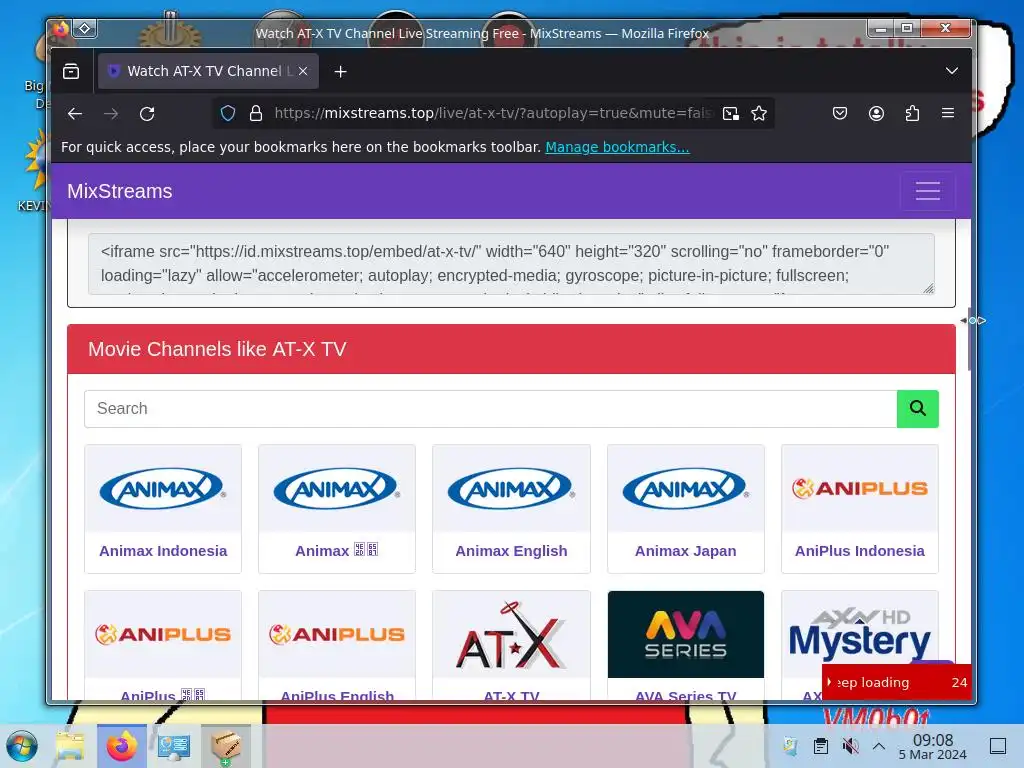
Task: Open the Firefox application menu
Action: coord(948,113)
